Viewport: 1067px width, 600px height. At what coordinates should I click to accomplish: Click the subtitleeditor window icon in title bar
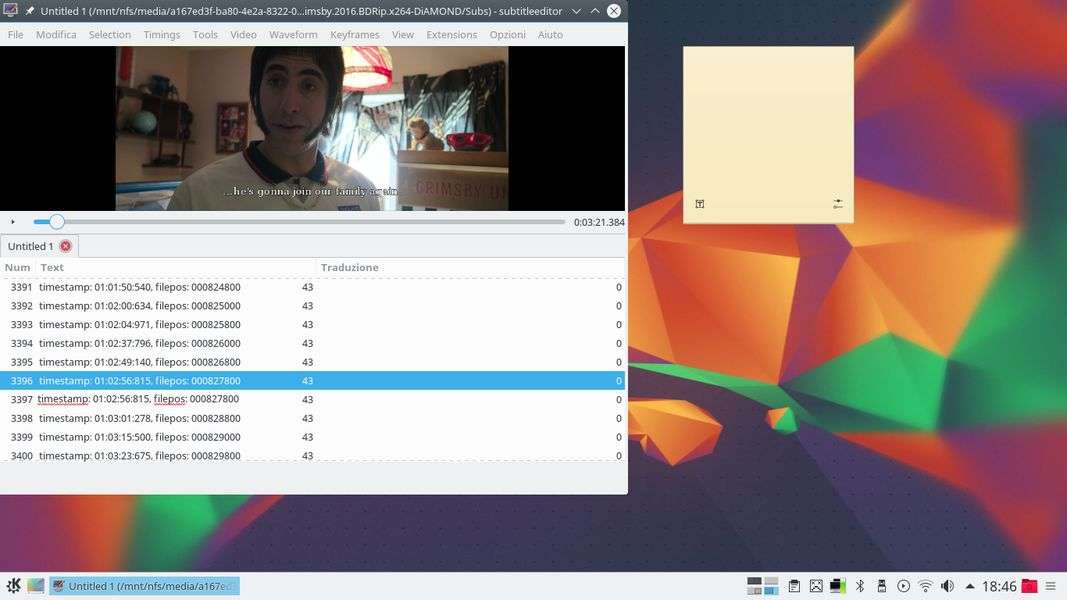pyautogui.click(x=10, y=10)
